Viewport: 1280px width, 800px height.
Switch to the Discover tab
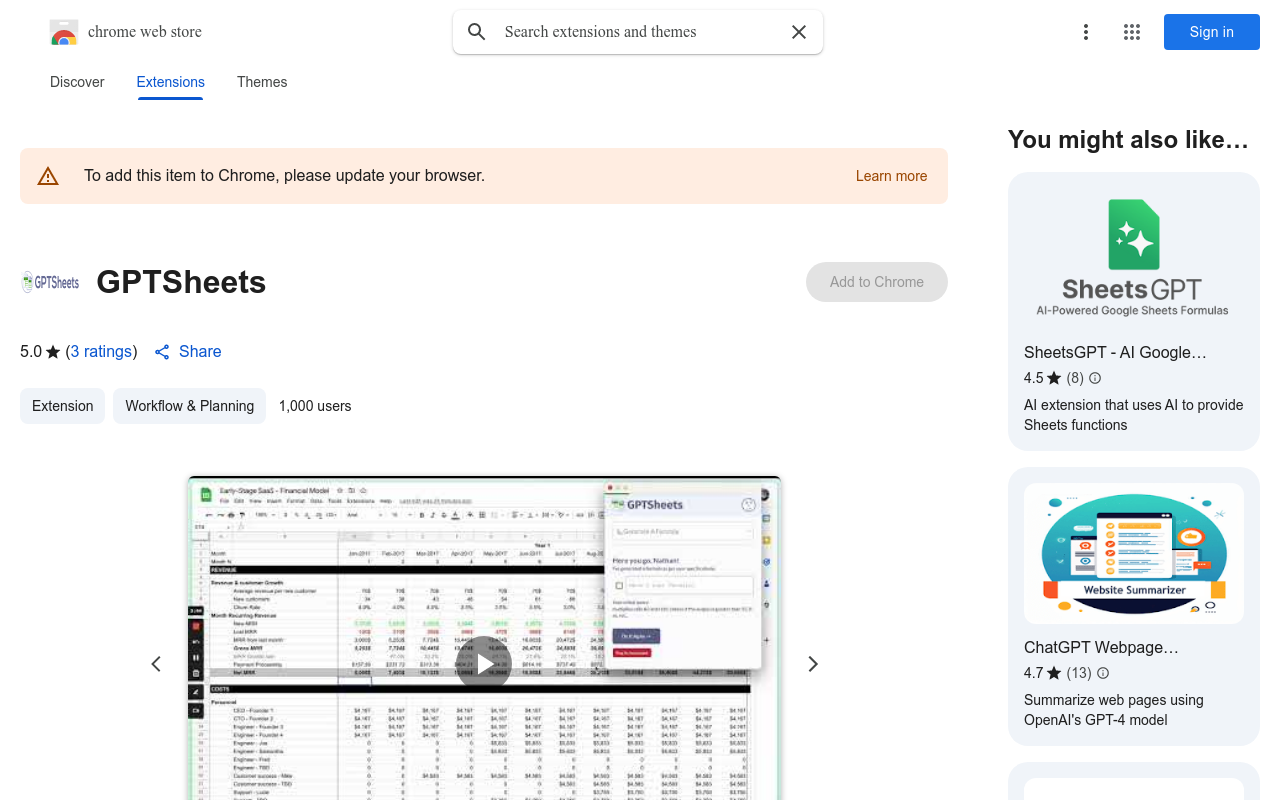[x=77, y=82]
